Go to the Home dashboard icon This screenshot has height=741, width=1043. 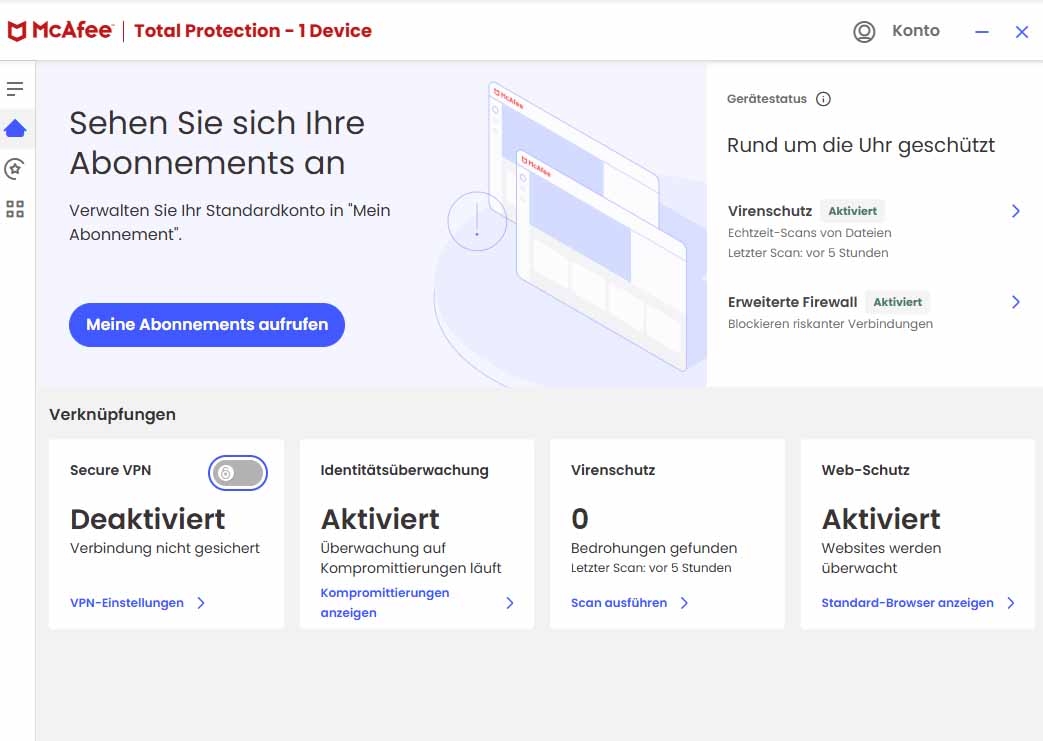15,128
